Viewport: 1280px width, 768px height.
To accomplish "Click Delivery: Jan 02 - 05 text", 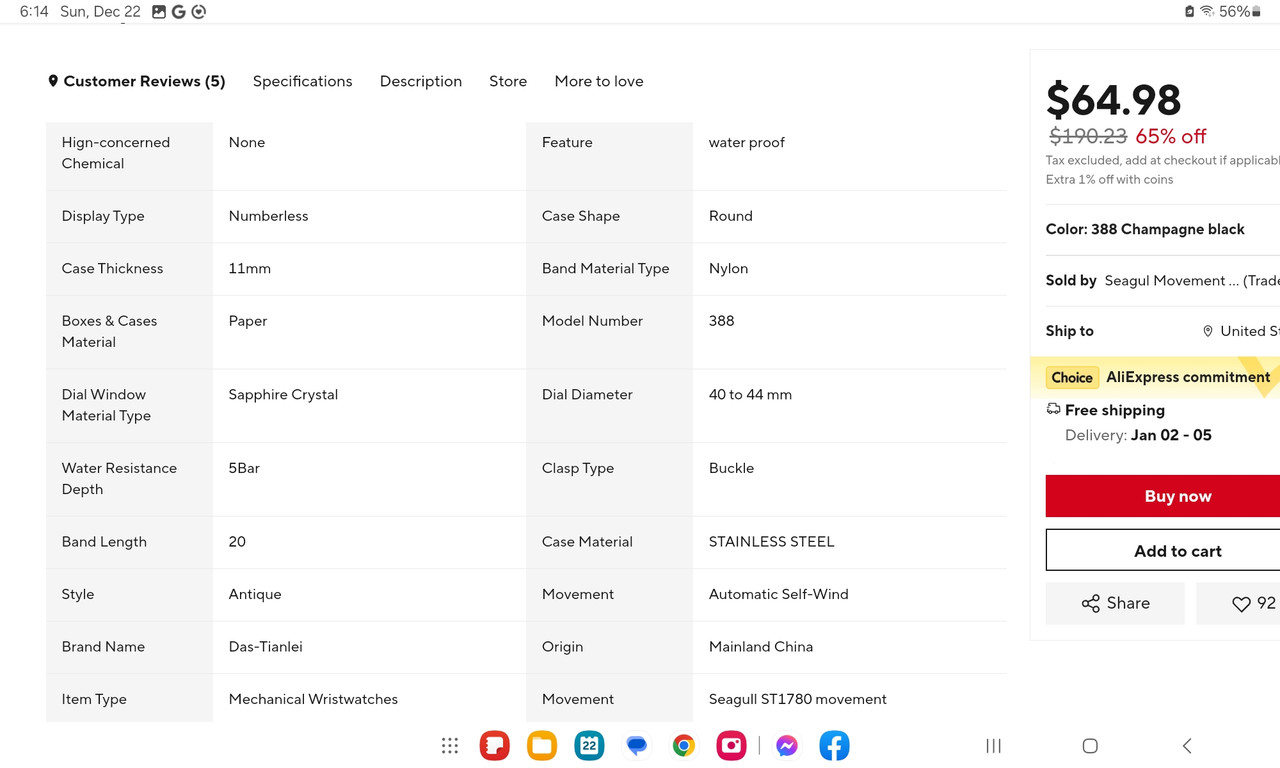I will click(x=1138, y=435).
